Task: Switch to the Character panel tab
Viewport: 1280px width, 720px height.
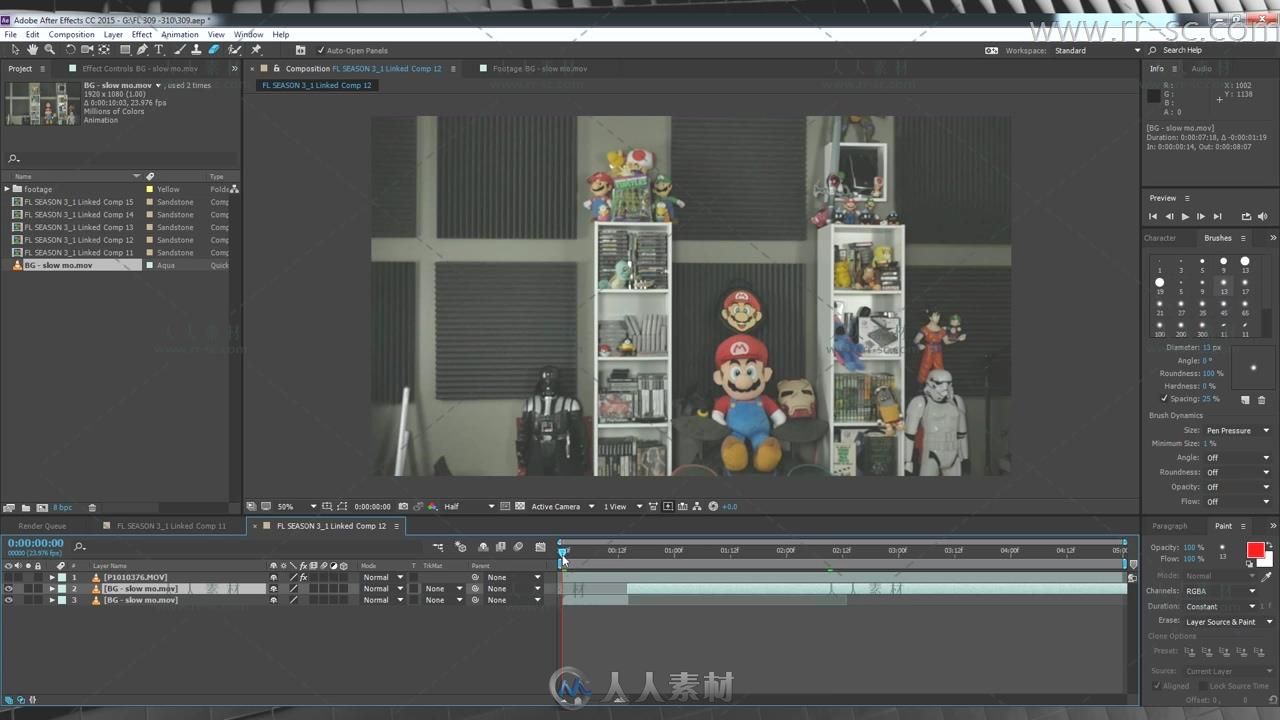Action: 1160,238
